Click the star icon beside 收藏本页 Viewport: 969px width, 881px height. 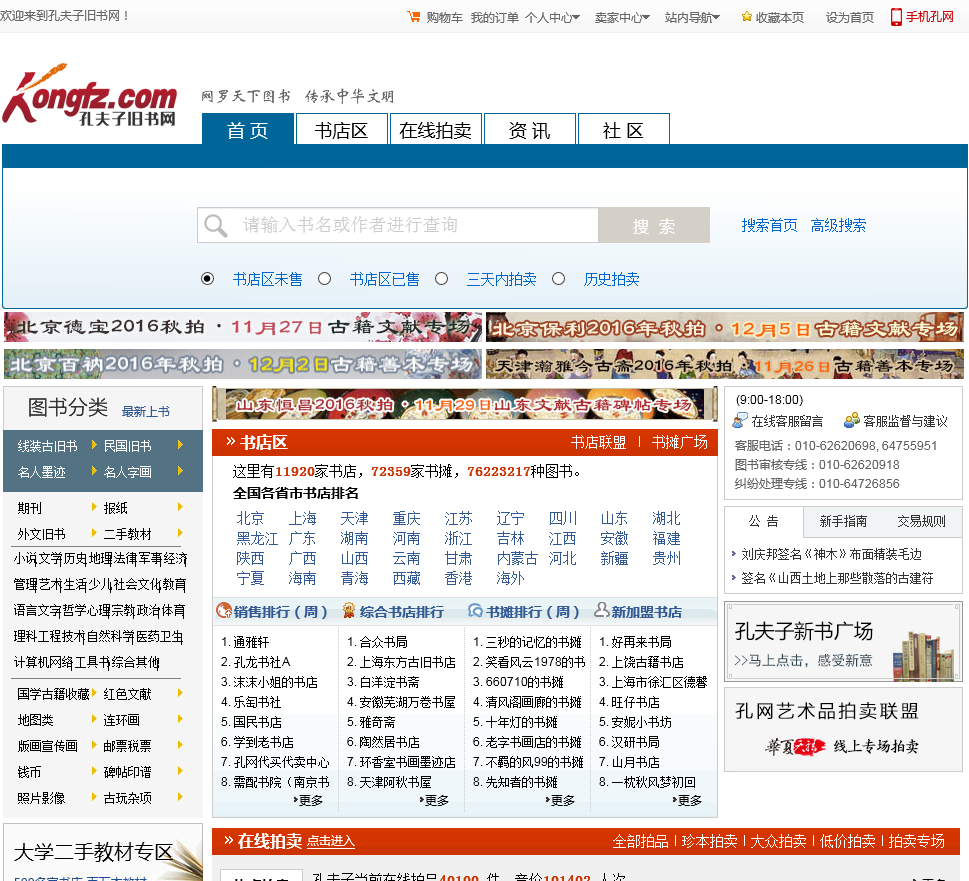point(747,17)
